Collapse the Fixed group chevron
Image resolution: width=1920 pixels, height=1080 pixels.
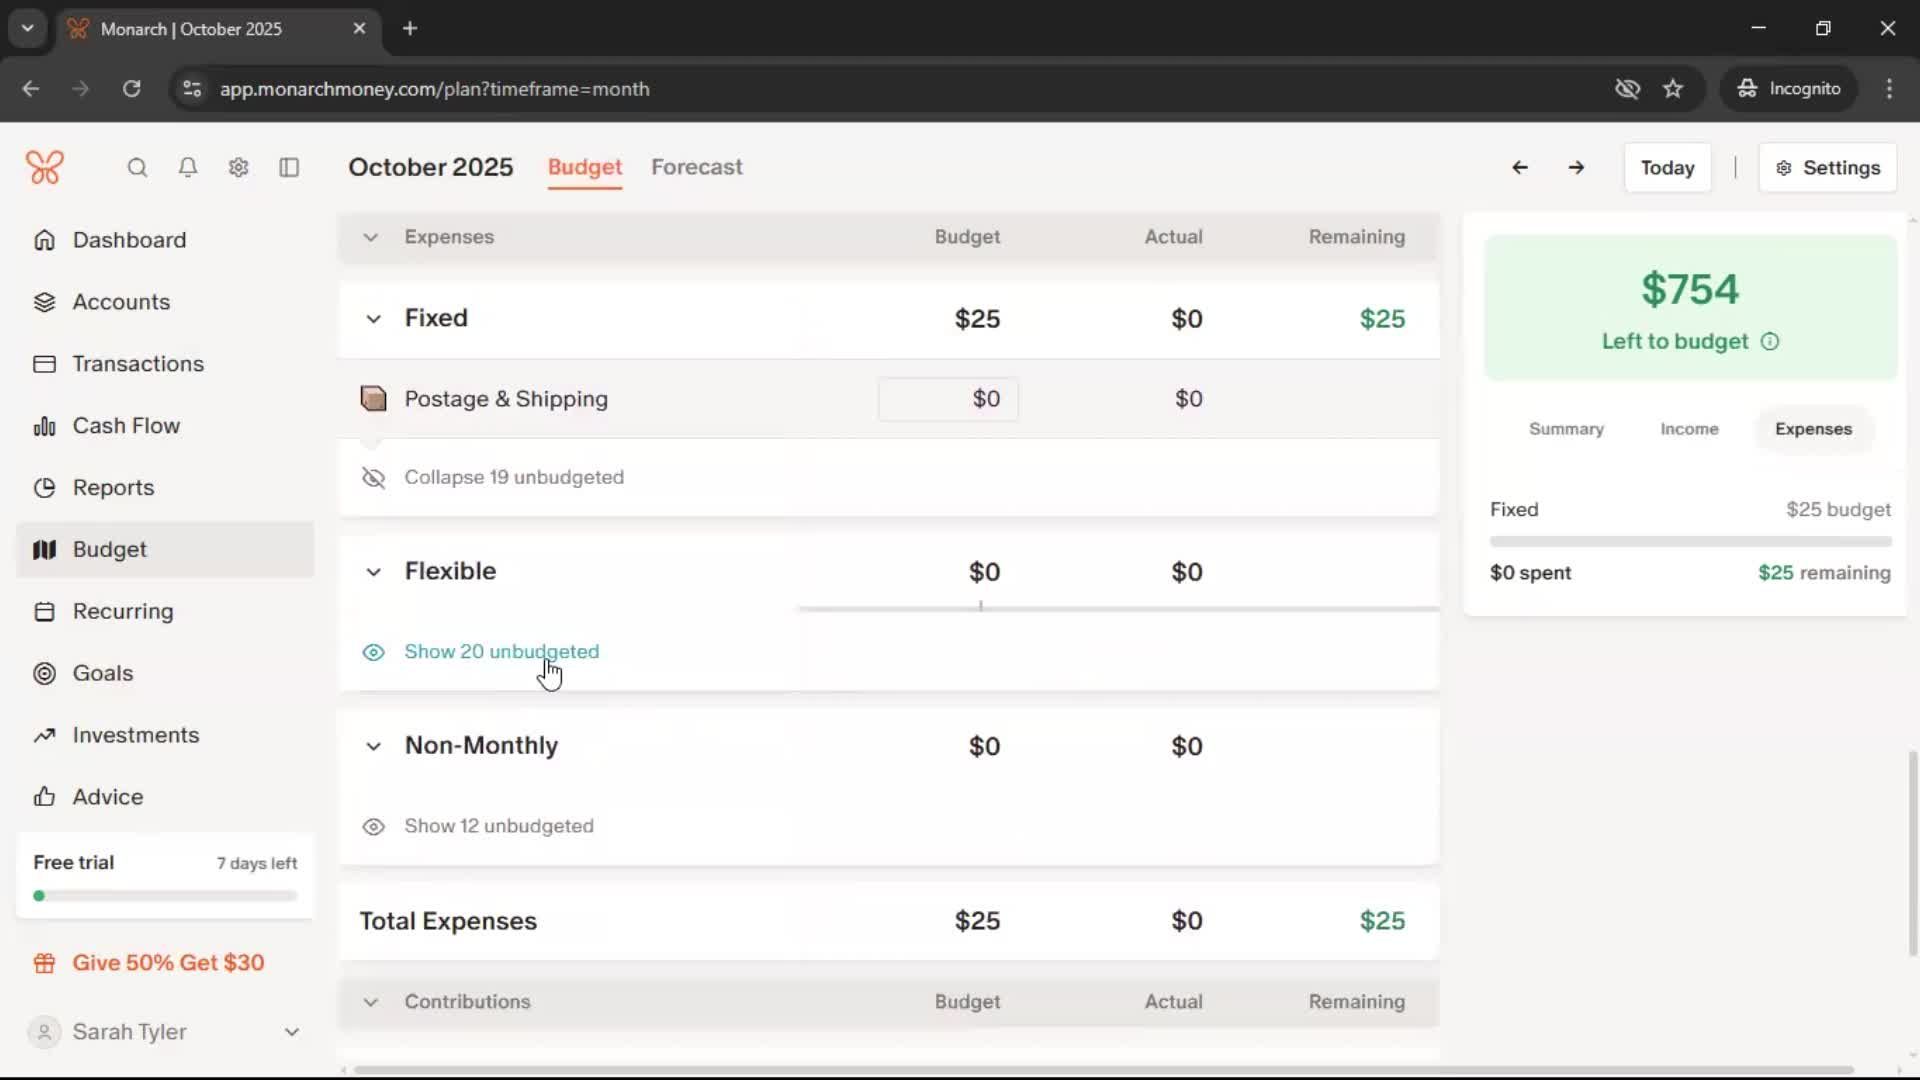(x=373, y=319)
